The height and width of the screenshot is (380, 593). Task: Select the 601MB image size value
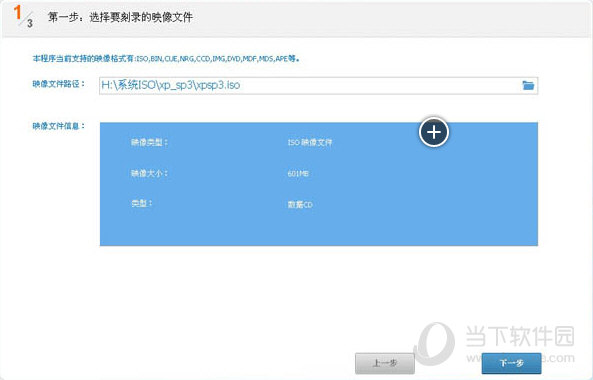[x=298, y=174]
